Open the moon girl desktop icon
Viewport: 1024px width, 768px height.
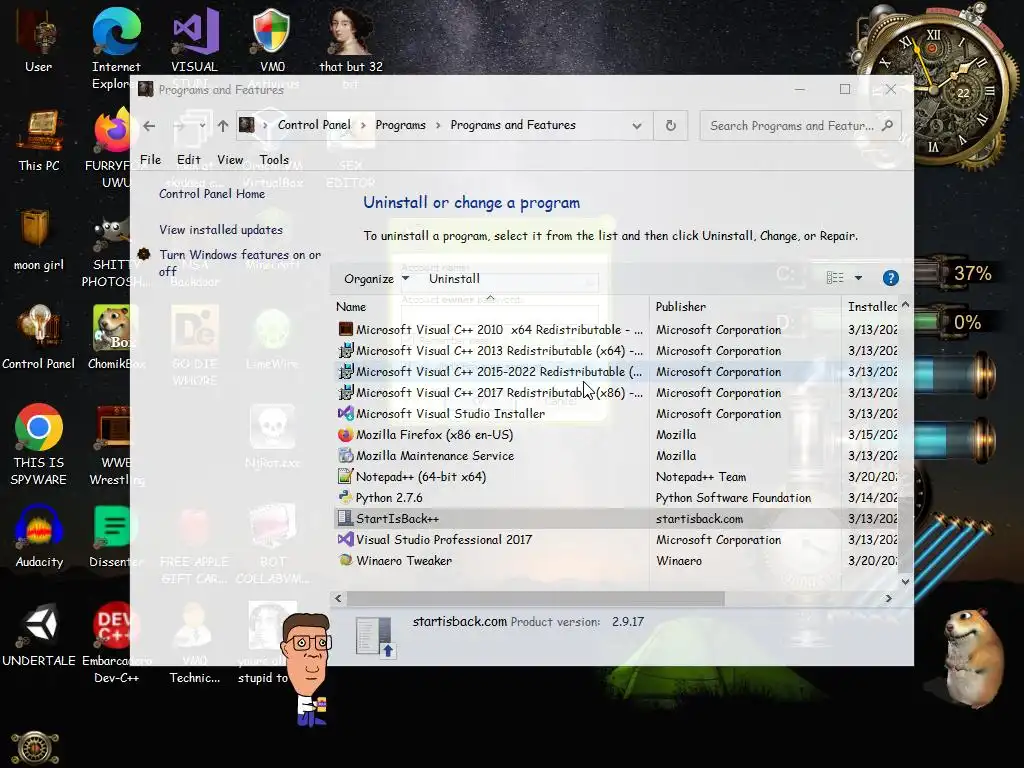(x=39, y=239)
